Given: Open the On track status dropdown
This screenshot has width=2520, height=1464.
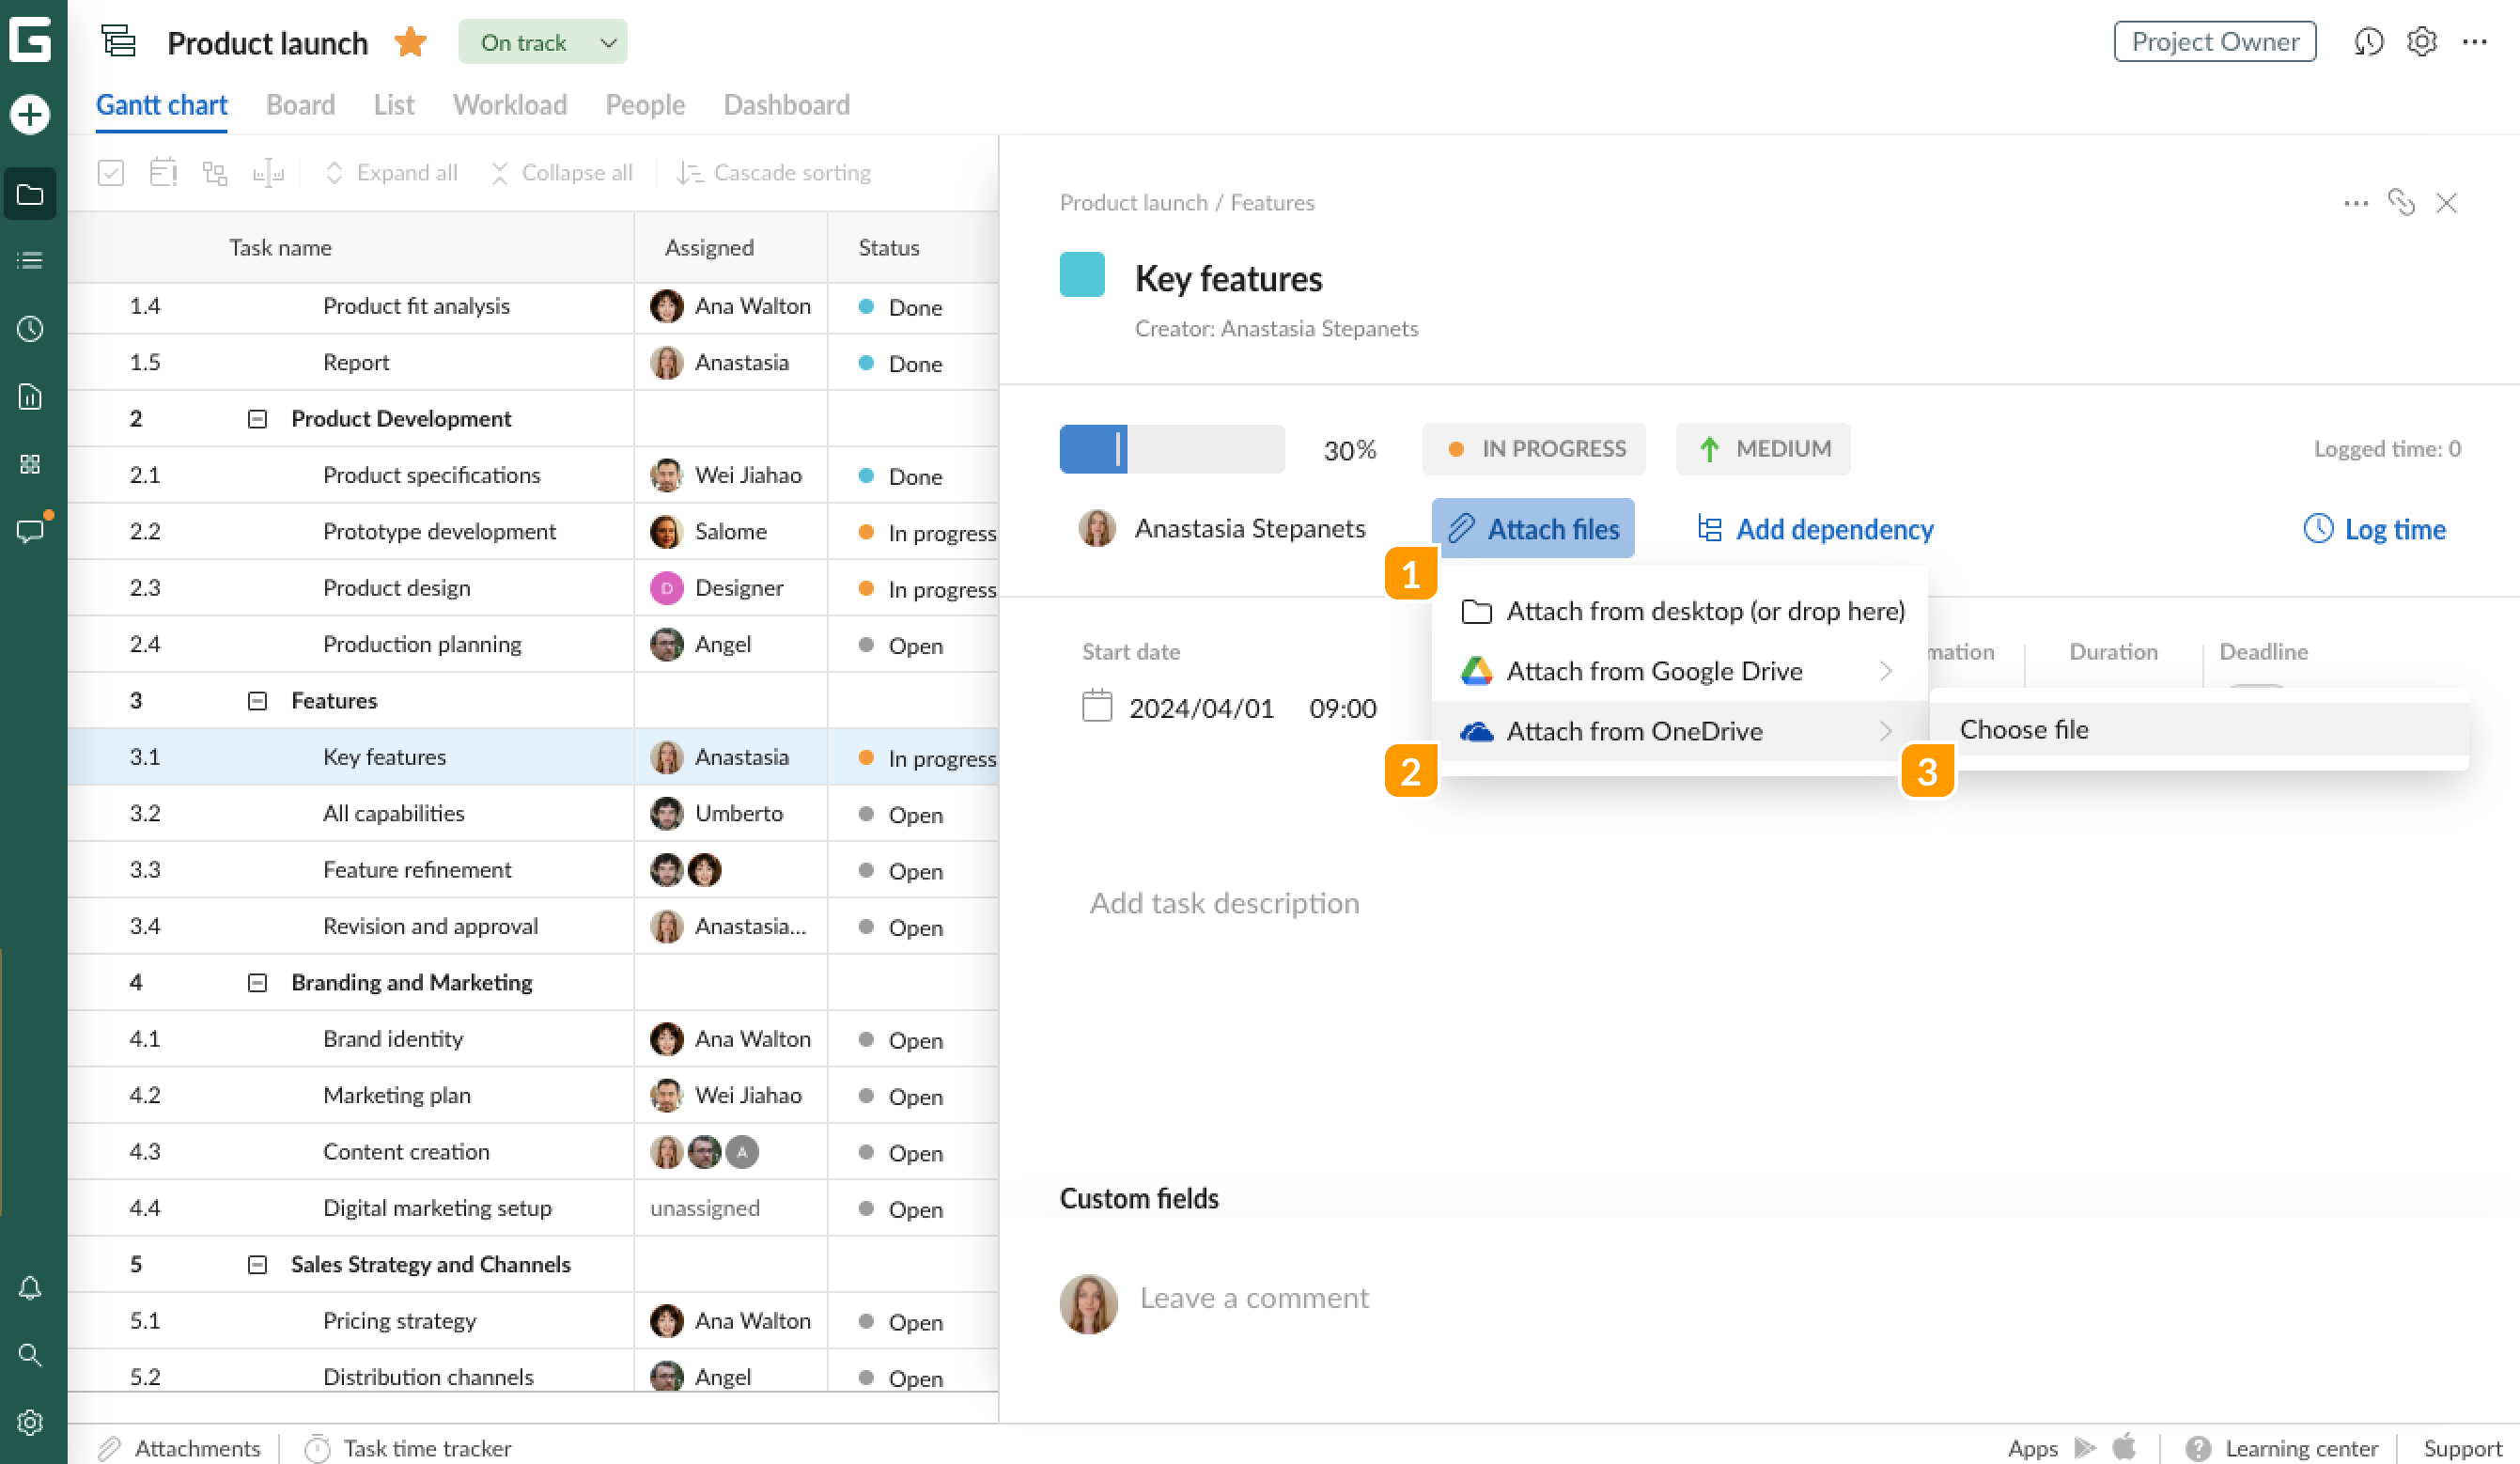Looking at the screenshot, I should point(543,42).
